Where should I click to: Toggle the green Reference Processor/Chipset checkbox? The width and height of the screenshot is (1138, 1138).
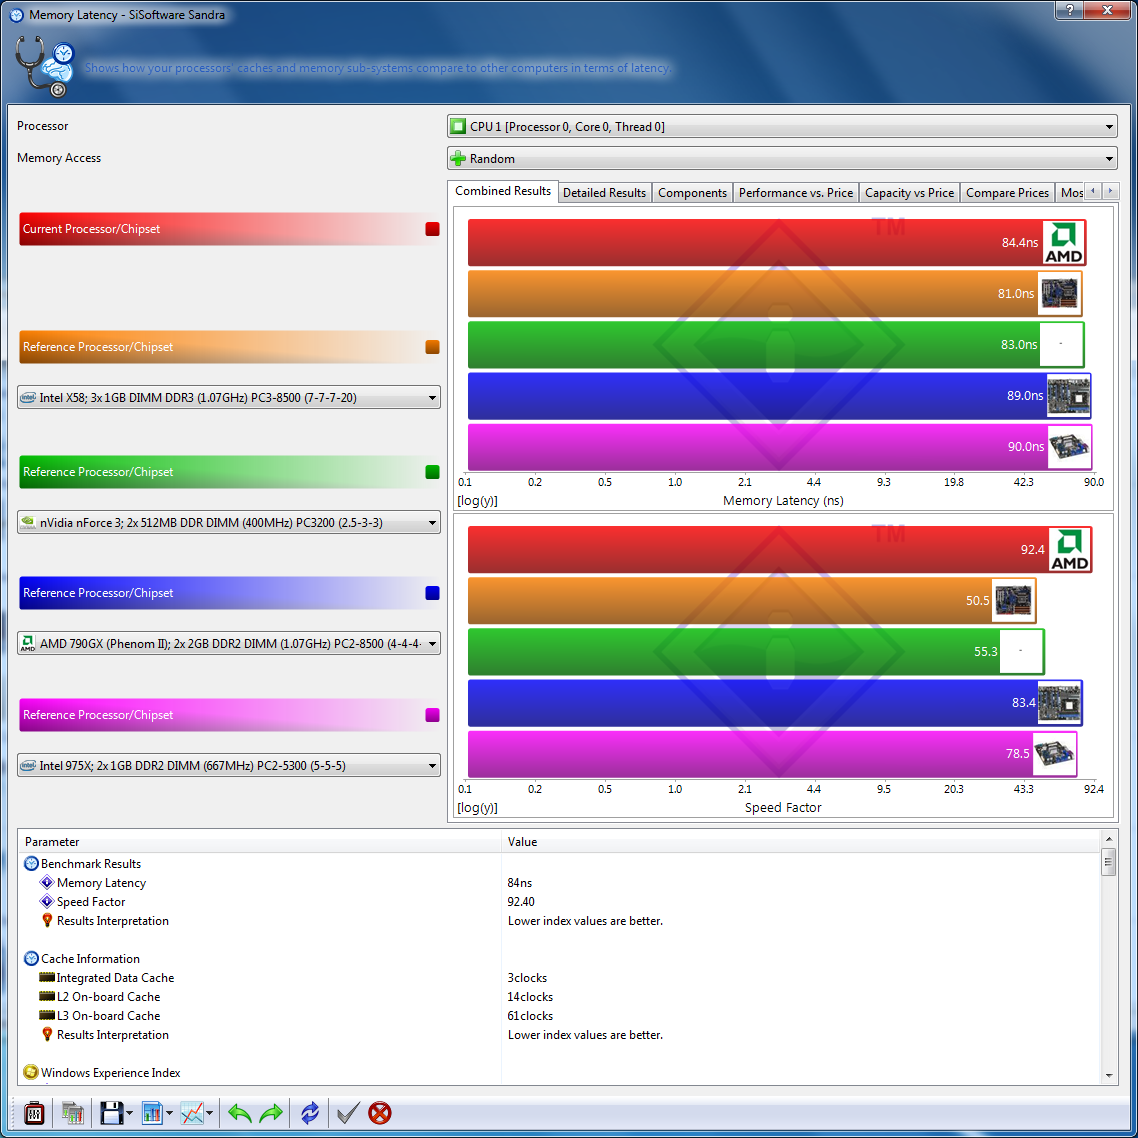[x=433, y=472]
